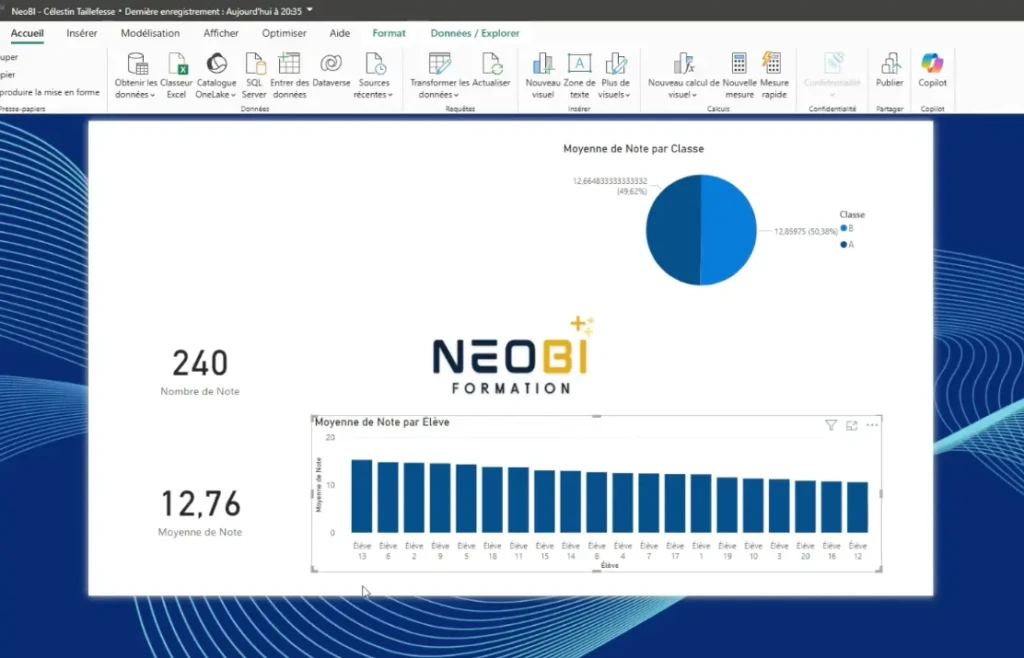1024x658 pixels.
Task: Toggle focus mode on Moyenne de Note par Élève
Action: click(x=852, y=425)
